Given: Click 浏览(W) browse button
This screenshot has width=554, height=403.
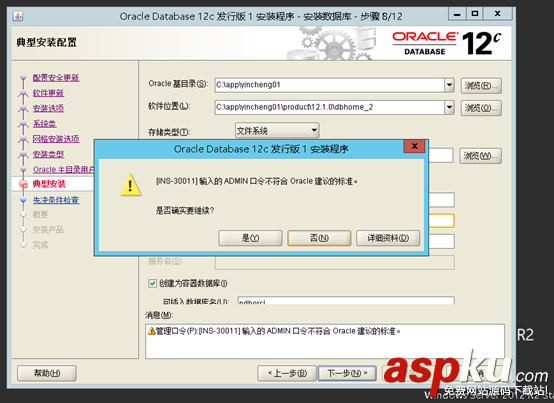Looking at the screenshot, I should point(480,156).
